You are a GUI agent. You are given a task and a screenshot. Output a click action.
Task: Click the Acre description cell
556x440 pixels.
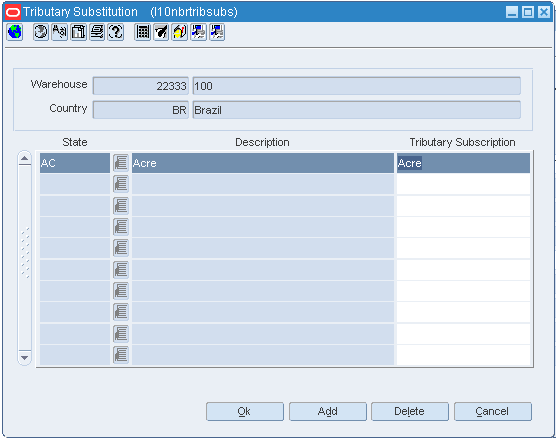click(263, 163)
